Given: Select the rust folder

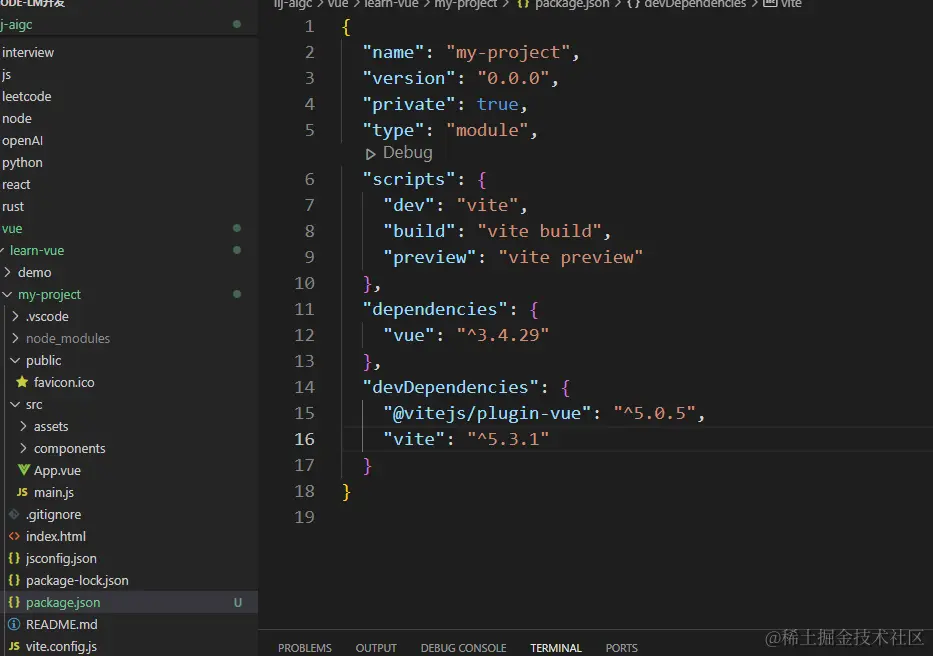Looking at the screenshot, I should (x=13, y=207).
